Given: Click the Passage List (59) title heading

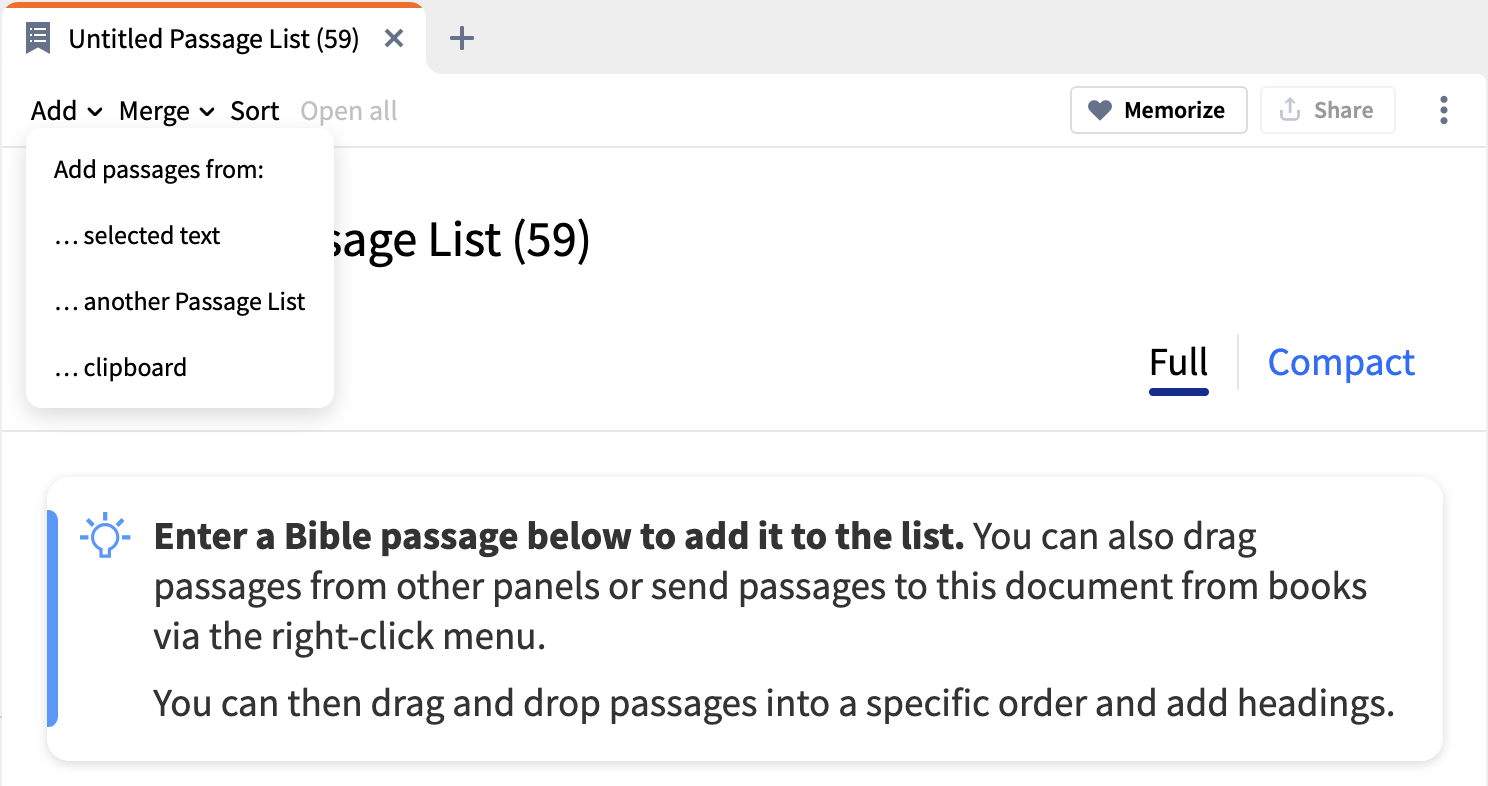Looking at the screenshot, I should (x=460, y=241).
